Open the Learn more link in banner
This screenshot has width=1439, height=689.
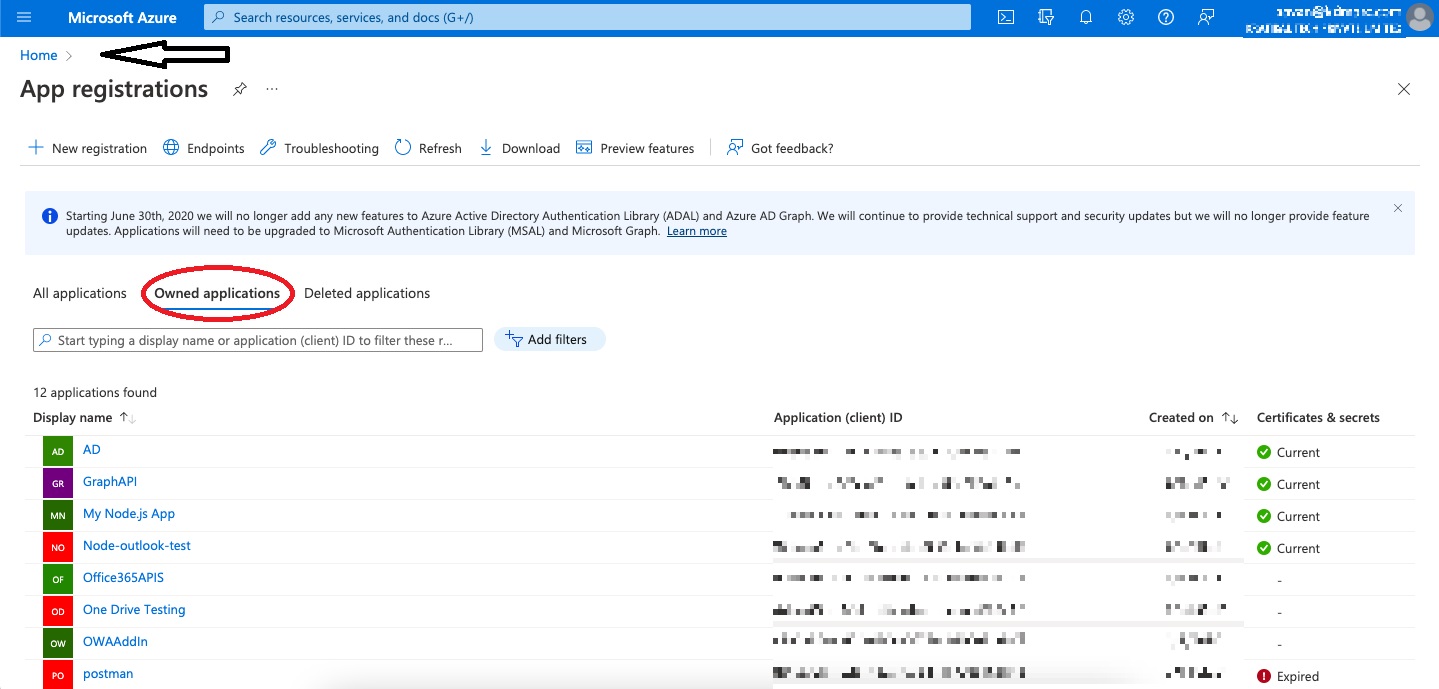pos(697,231)
